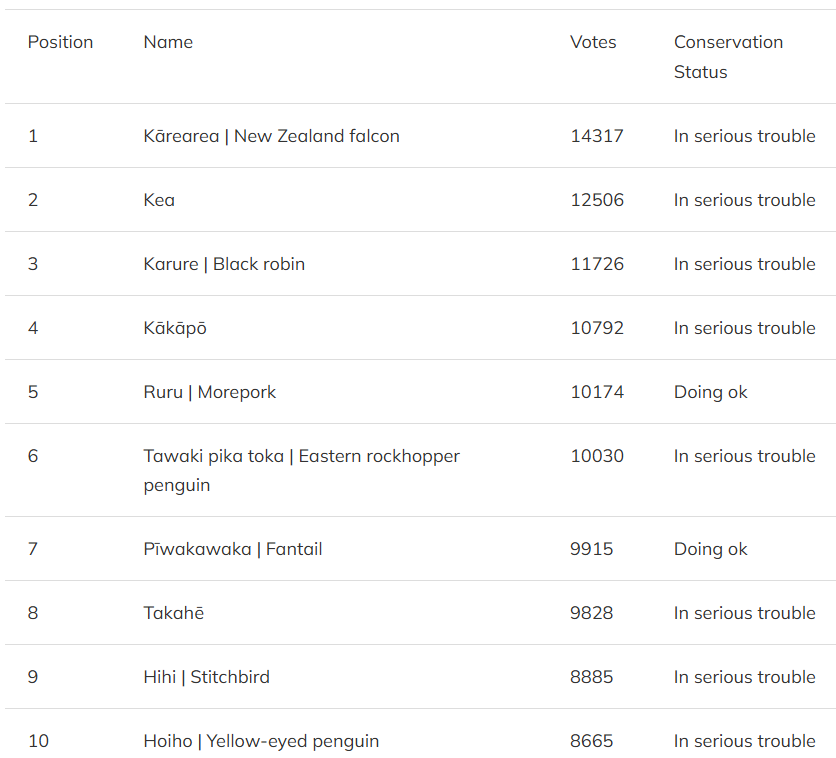Click Hoiho | Yellow-eyed penguin name
836x758 pixels.
point(261,741)
